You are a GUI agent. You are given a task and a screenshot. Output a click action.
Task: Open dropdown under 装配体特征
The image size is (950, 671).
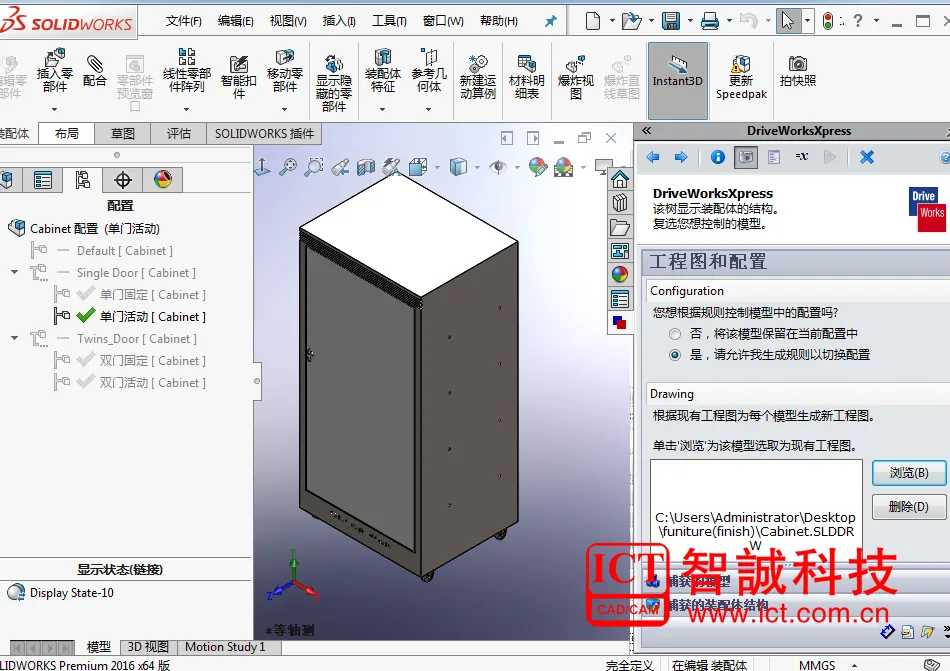pyautogui.click(x=382, y=109)
